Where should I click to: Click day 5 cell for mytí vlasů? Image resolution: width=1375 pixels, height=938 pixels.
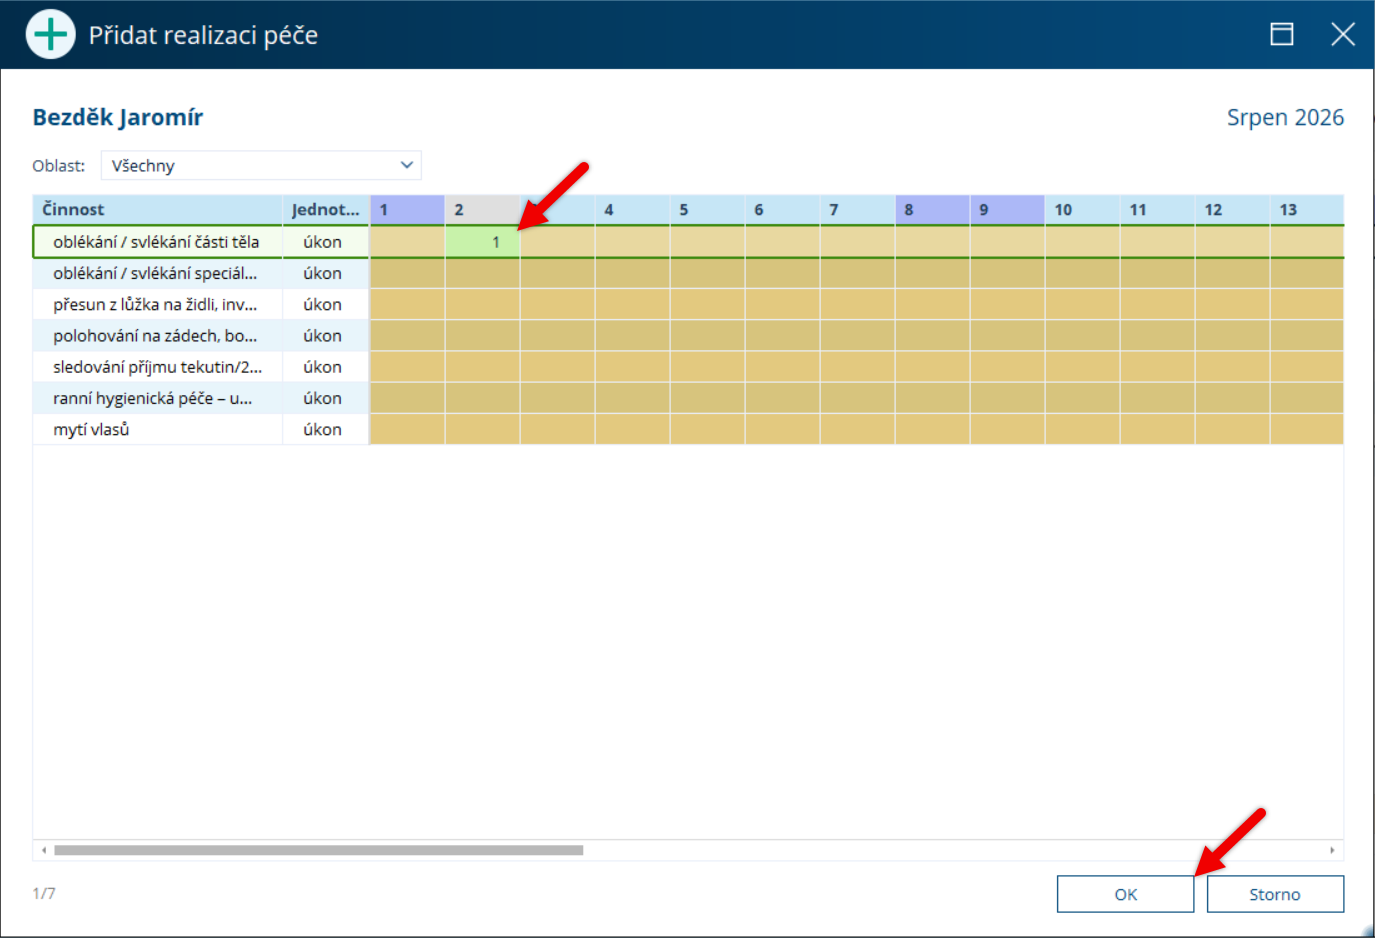[707, 429]
